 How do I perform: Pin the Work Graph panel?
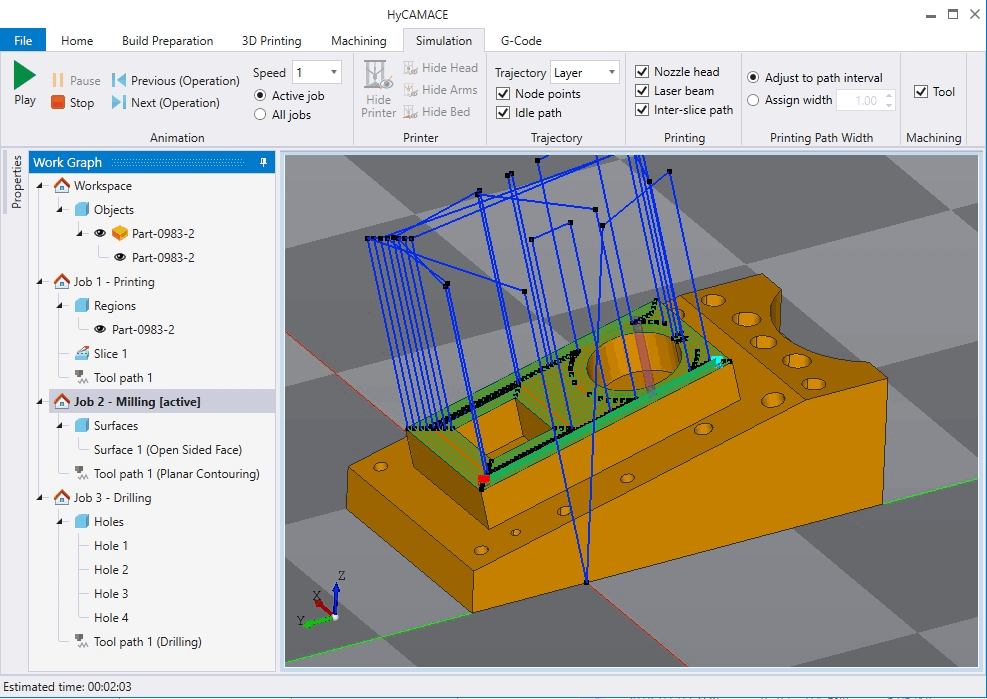(x=263, y=162)
